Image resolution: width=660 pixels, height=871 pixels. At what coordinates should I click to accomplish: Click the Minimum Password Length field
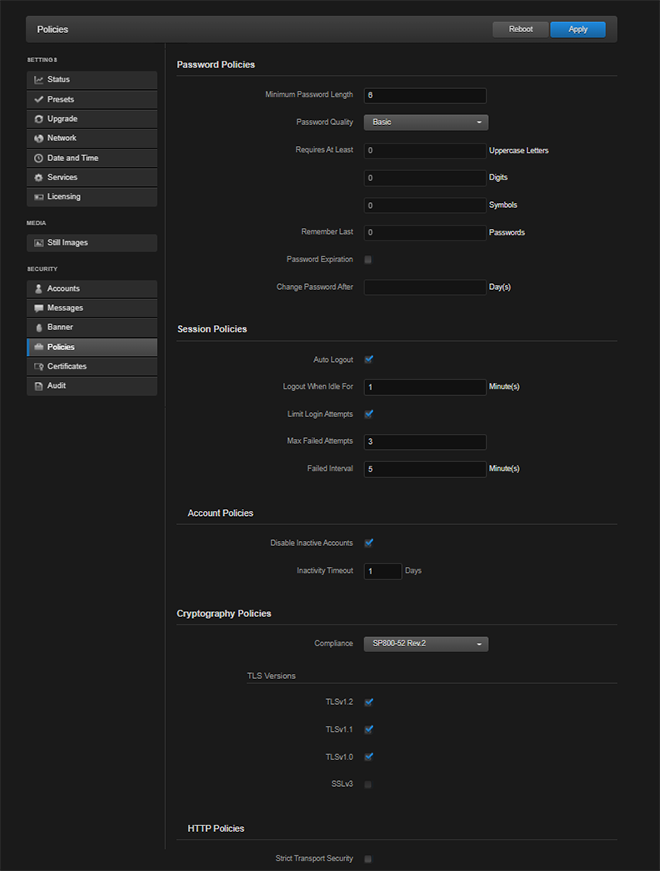click(x=425, y=96)
